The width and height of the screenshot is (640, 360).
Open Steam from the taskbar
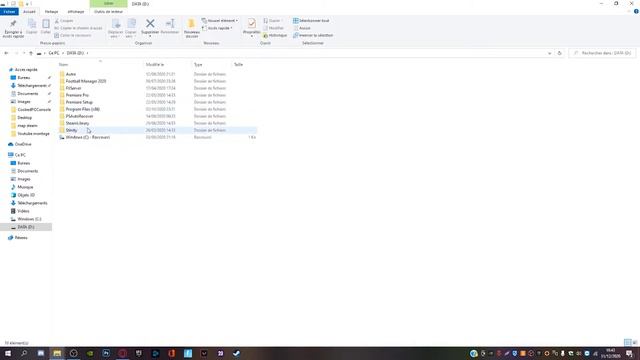[x=236, y=353]
